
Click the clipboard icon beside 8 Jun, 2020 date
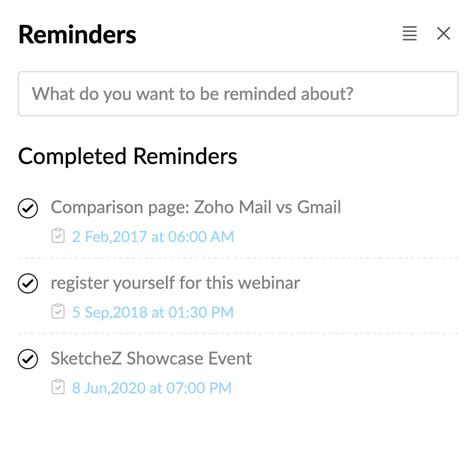[x=58, y=387]
